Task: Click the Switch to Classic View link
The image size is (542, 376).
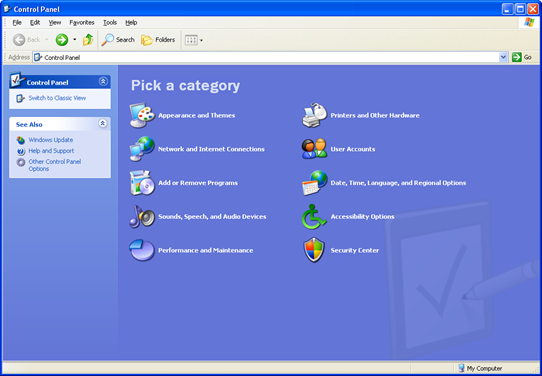Action: (57, 98)
